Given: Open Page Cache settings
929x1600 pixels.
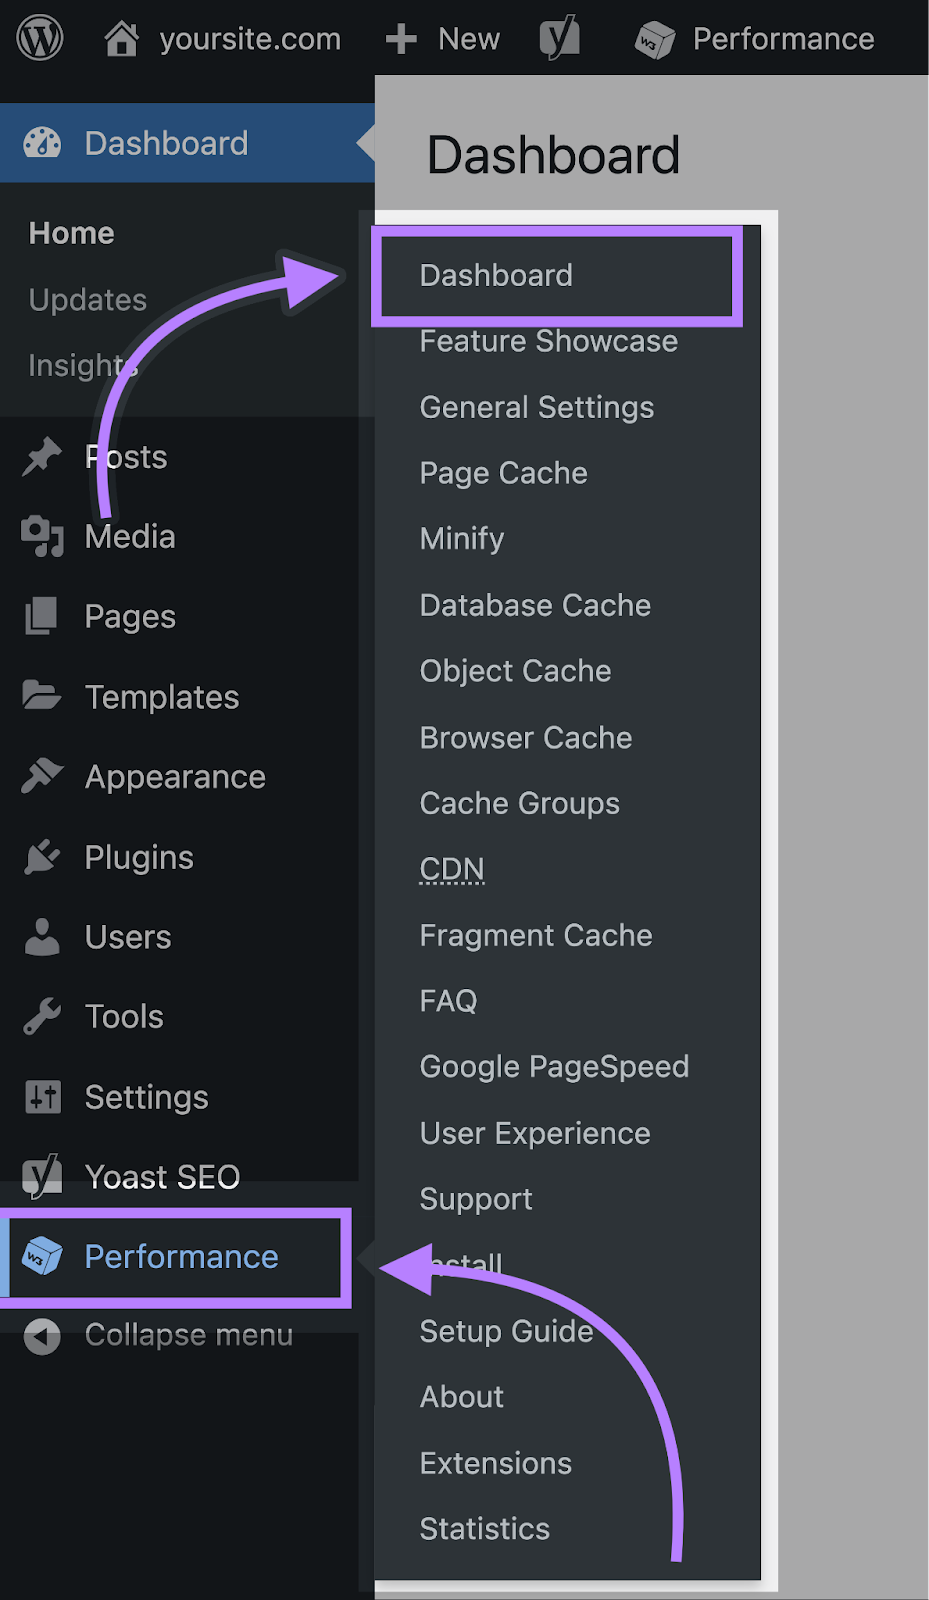Looking at the screenshot, I should click(503, 472).
